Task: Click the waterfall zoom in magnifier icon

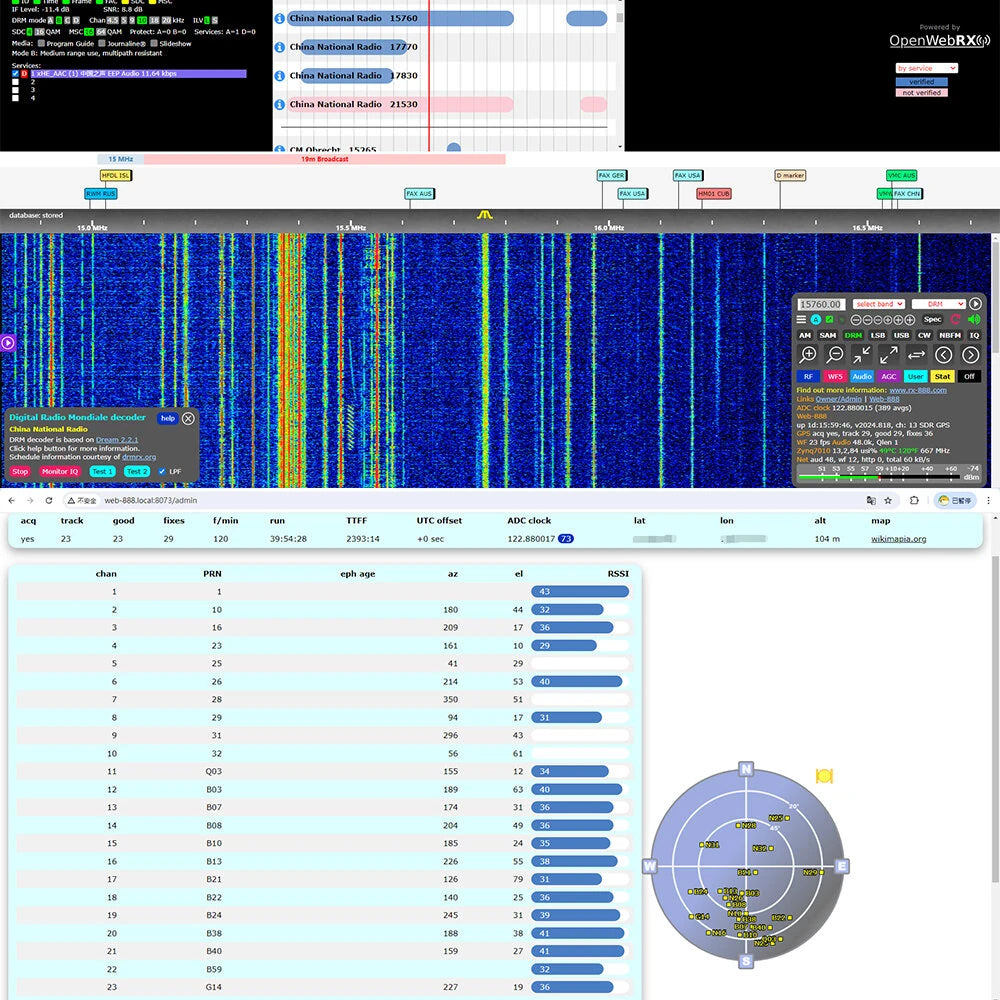Action: click(809, 355)
